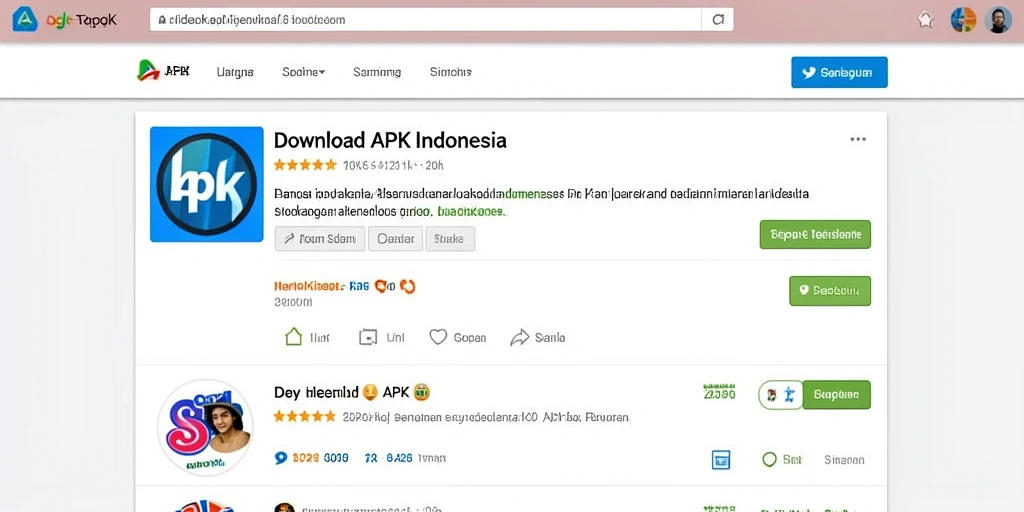This screenshot has height=512, width=1024.
Task: Click the star rating of Dey bleemhd APK
Action: tap(304, 416)
